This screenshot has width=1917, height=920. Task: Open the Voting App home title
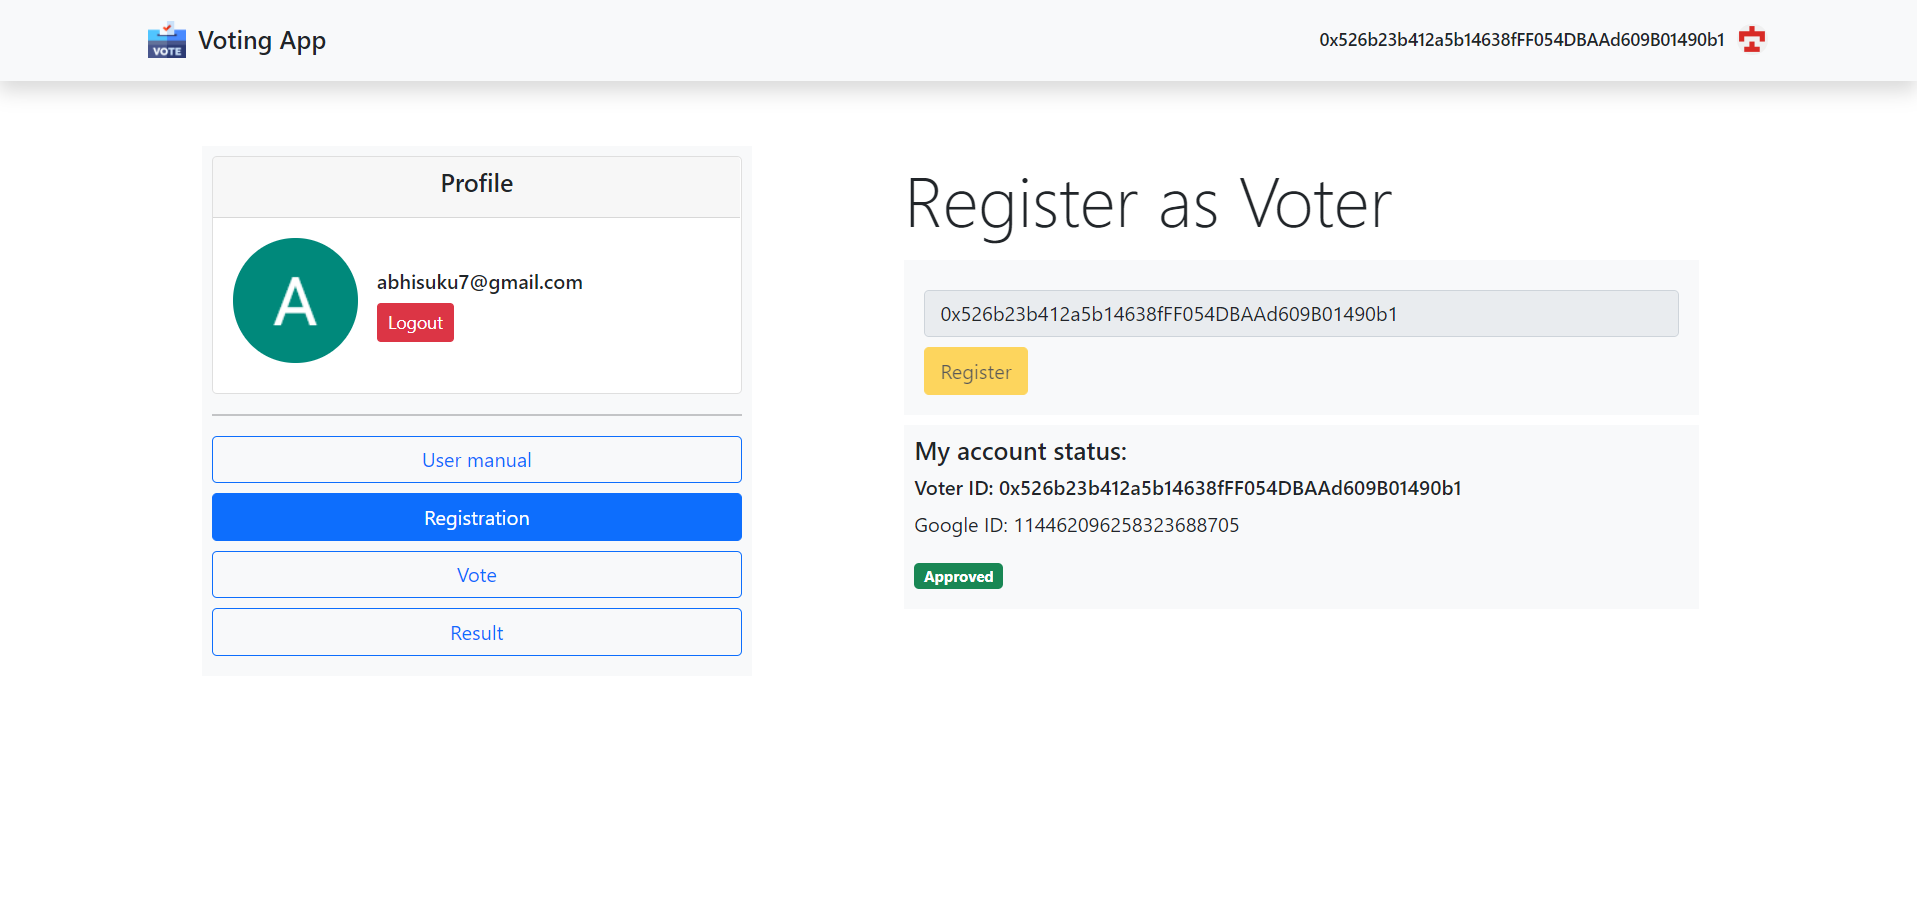click(262, 40)
